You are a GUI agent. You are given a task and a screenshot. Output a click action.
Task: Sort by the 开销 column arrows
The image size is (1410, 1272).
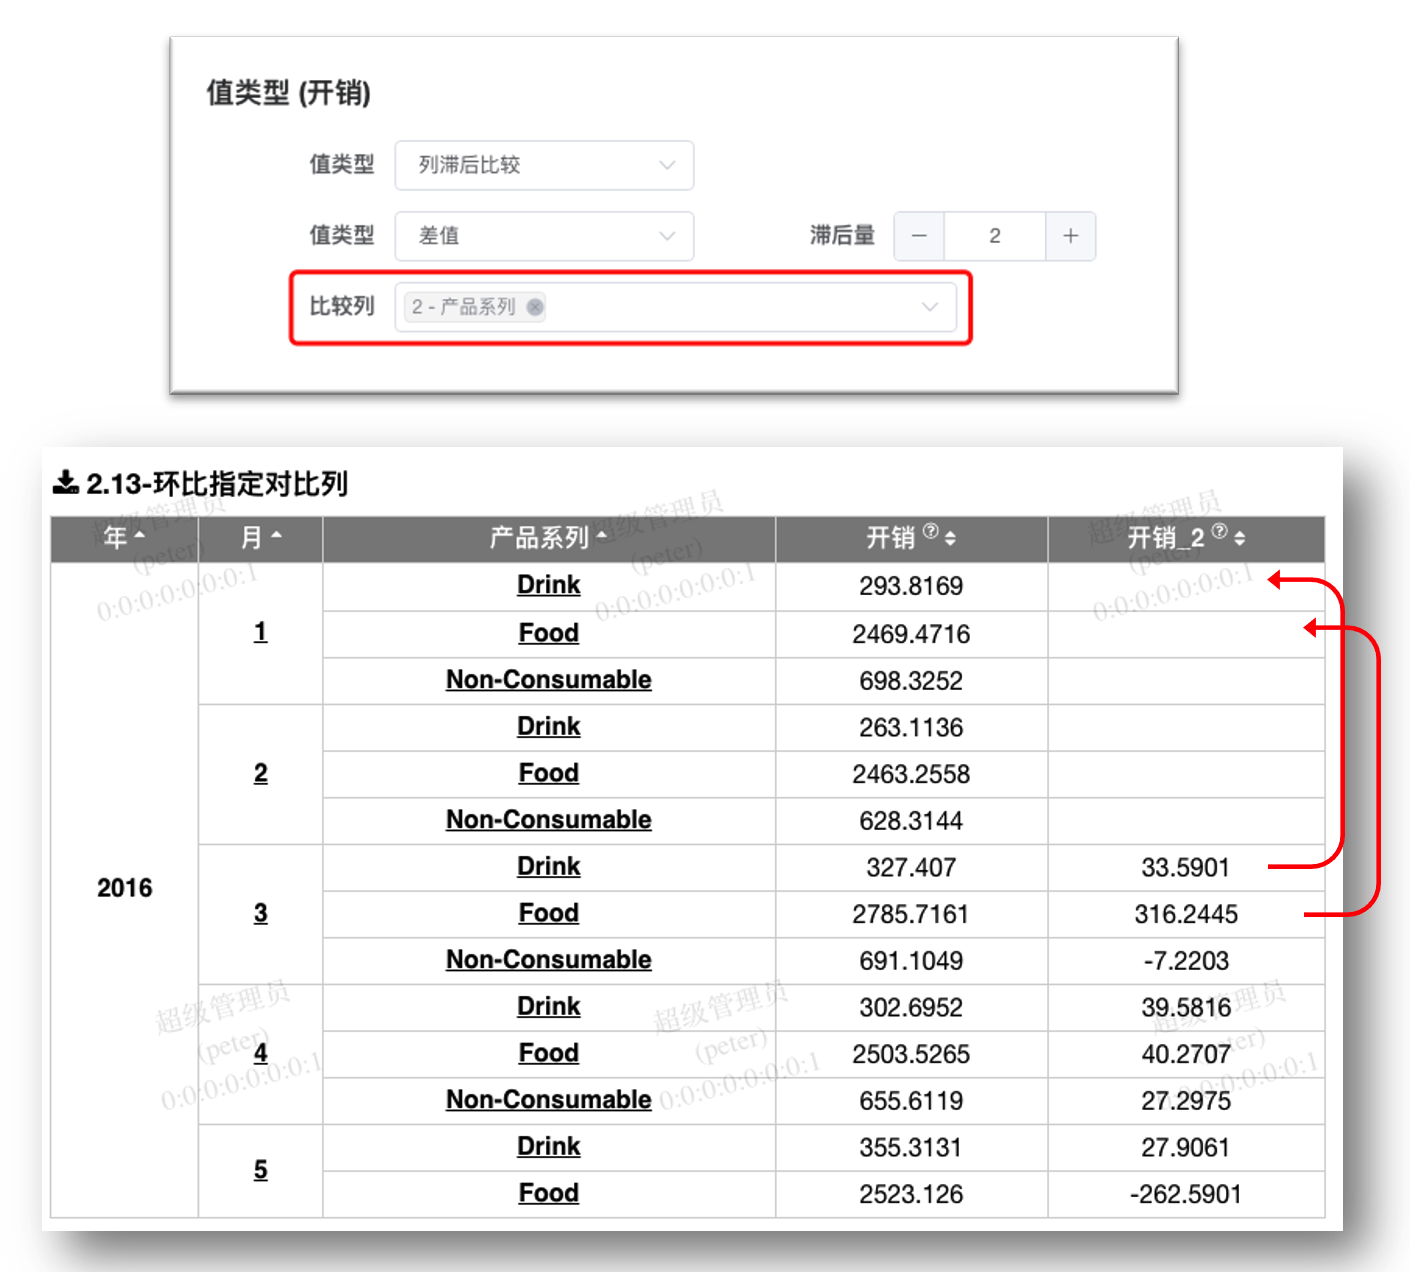click(x=950, y=538)
